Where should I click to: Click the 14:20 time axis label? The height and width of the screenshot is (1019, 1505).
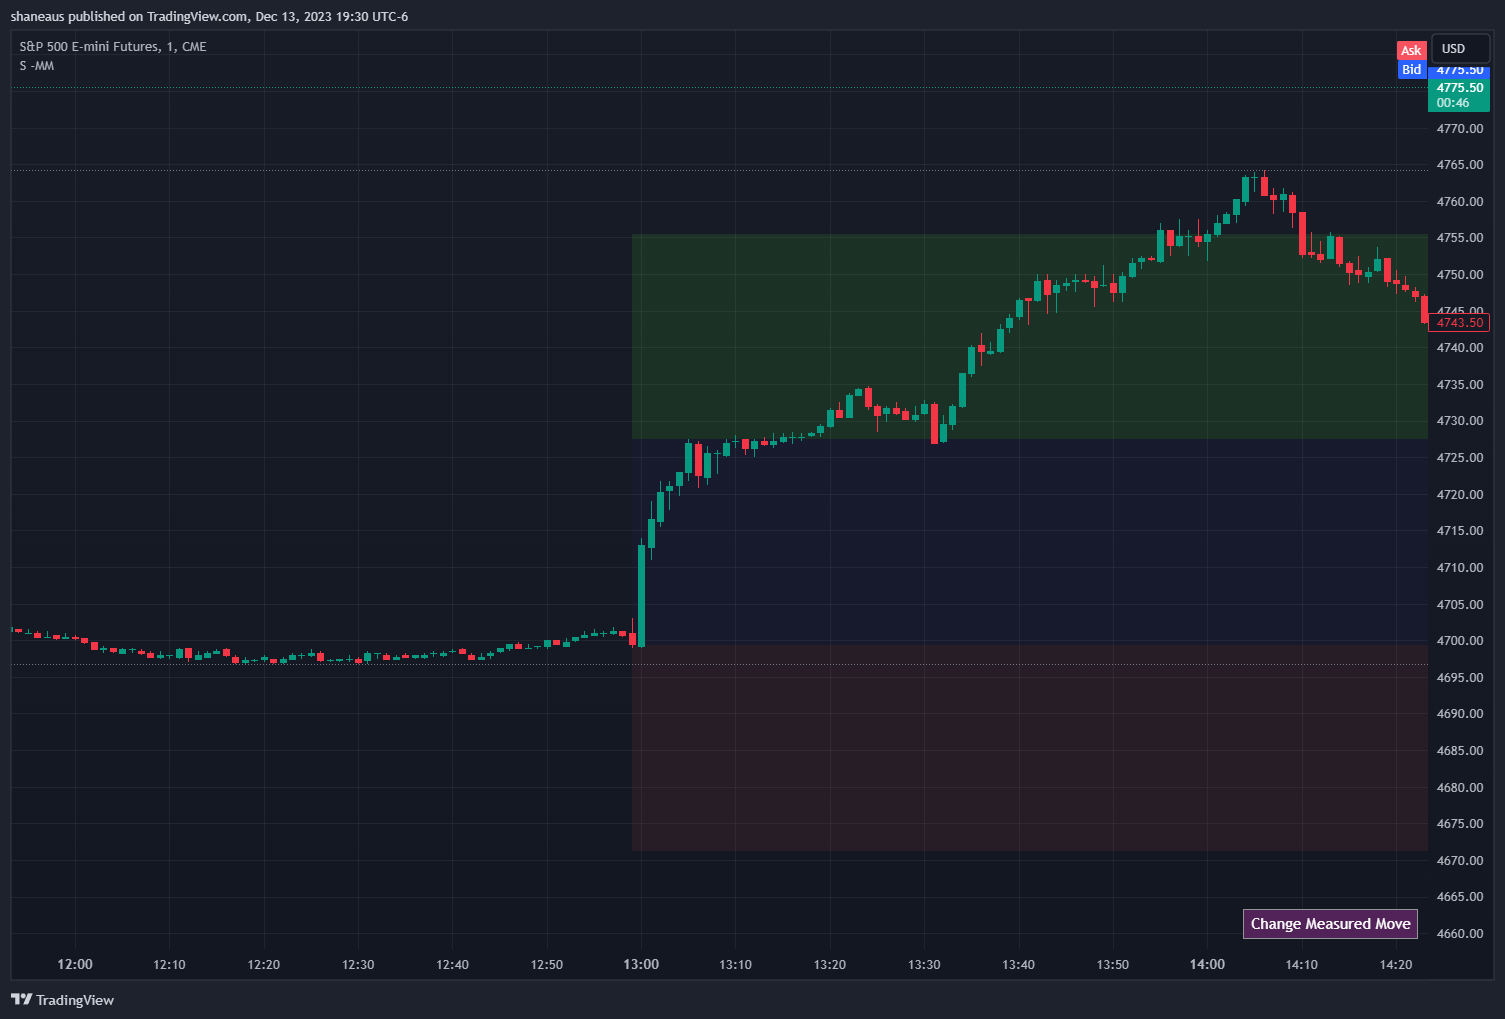click(1396, 964)
